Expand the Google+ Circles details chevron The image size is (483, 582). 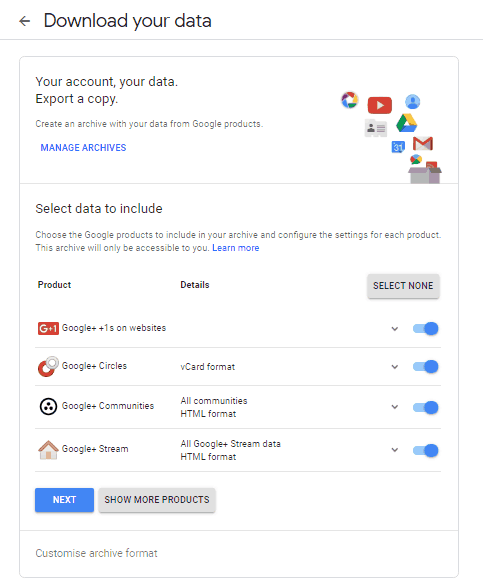(395, 367)
